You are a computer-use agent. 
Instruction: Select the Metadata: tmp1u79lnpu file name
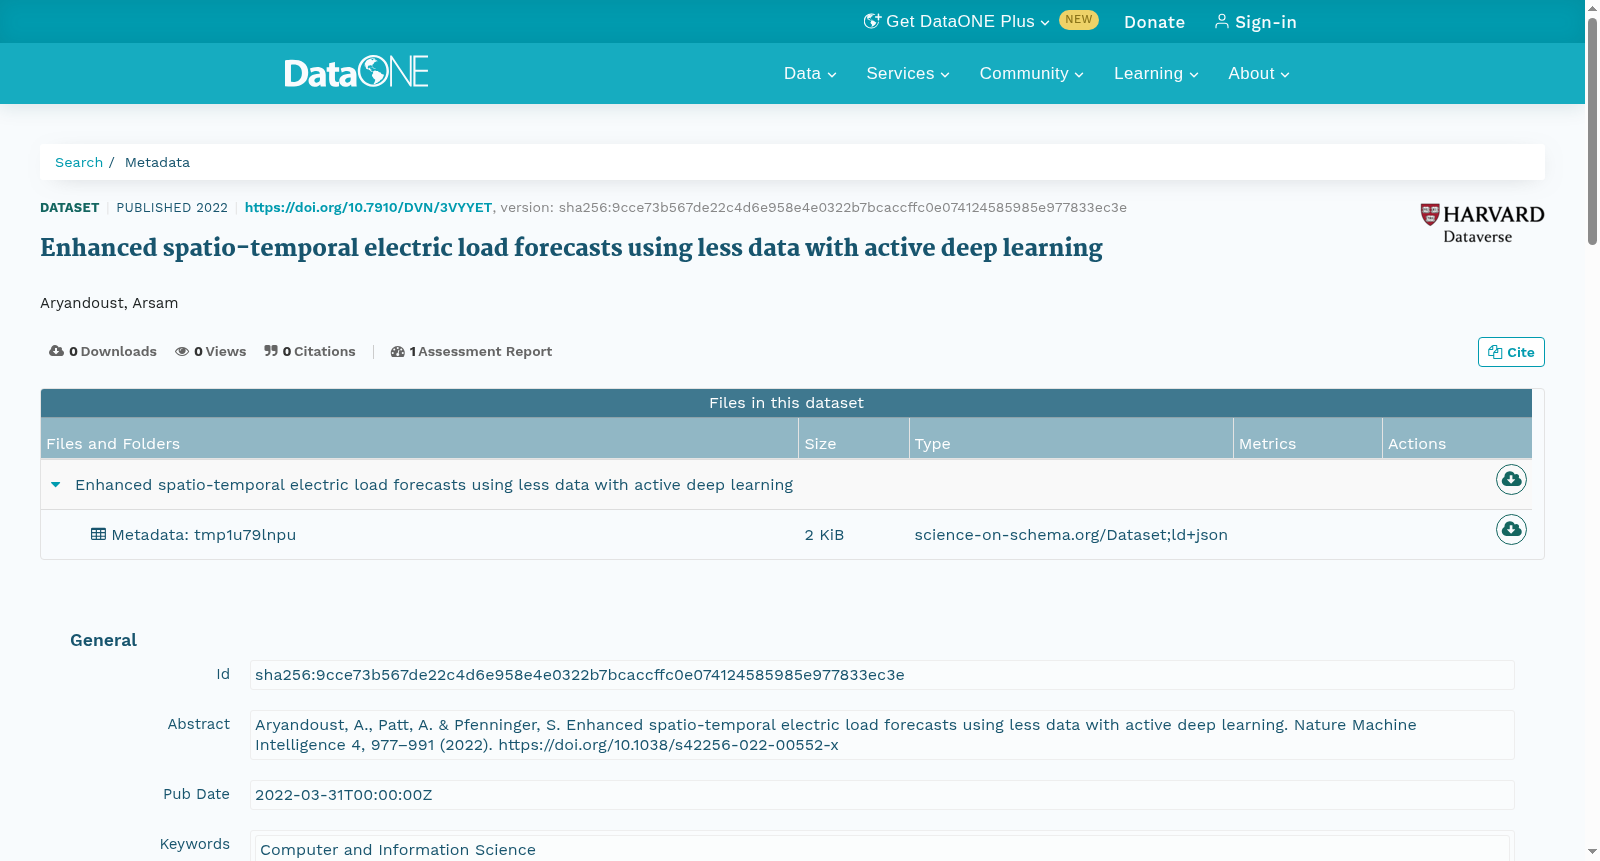204,535
